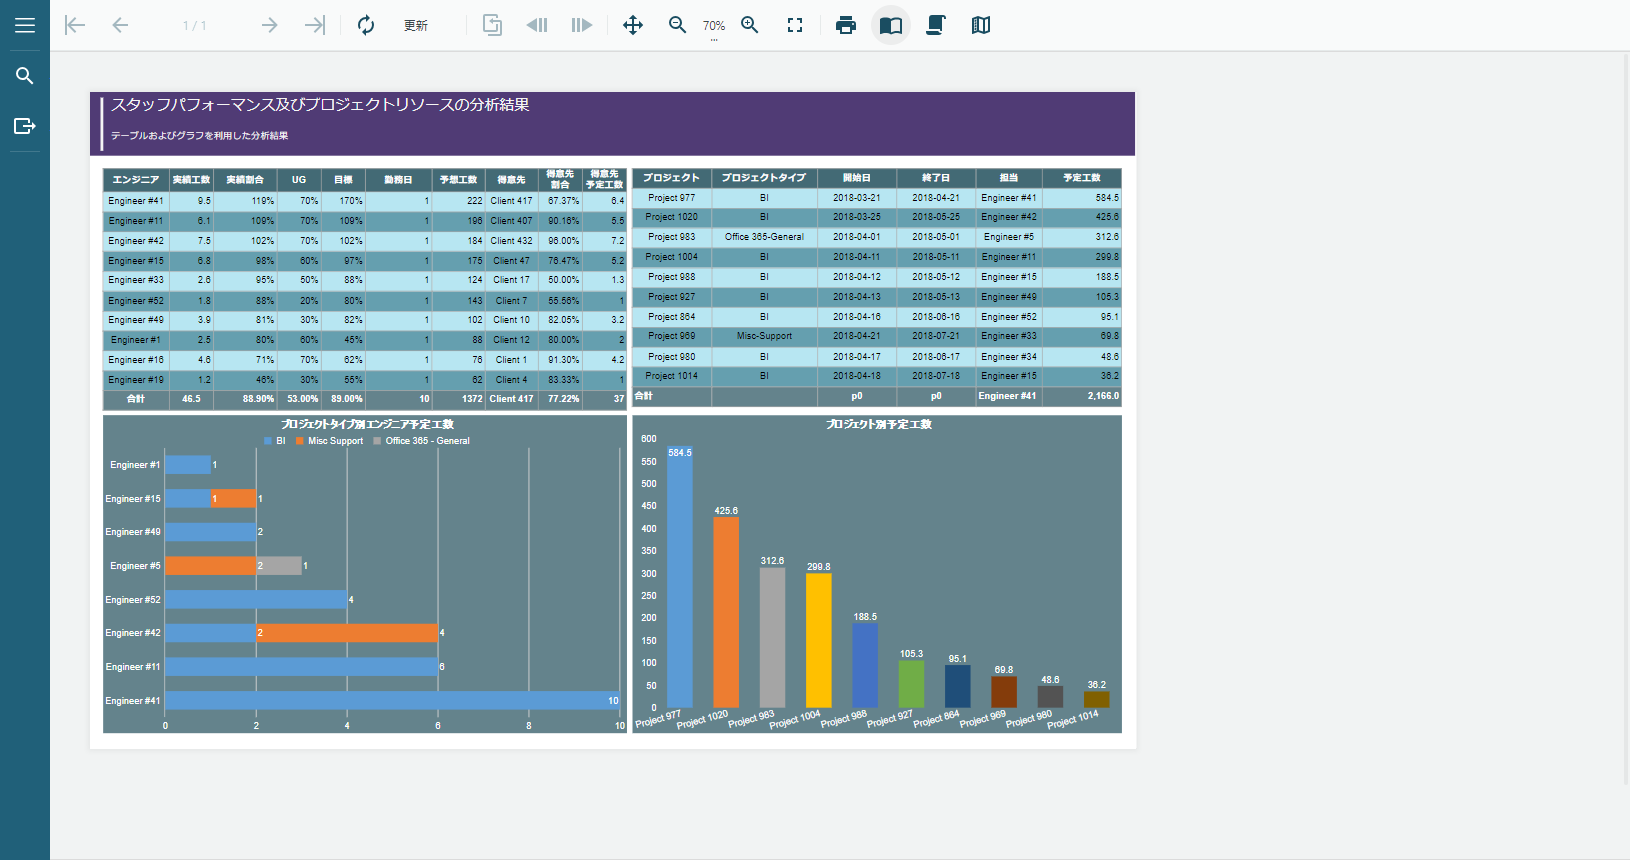Go to the next page
Viewport: 1630px width, 860px height.
[269, 25]
